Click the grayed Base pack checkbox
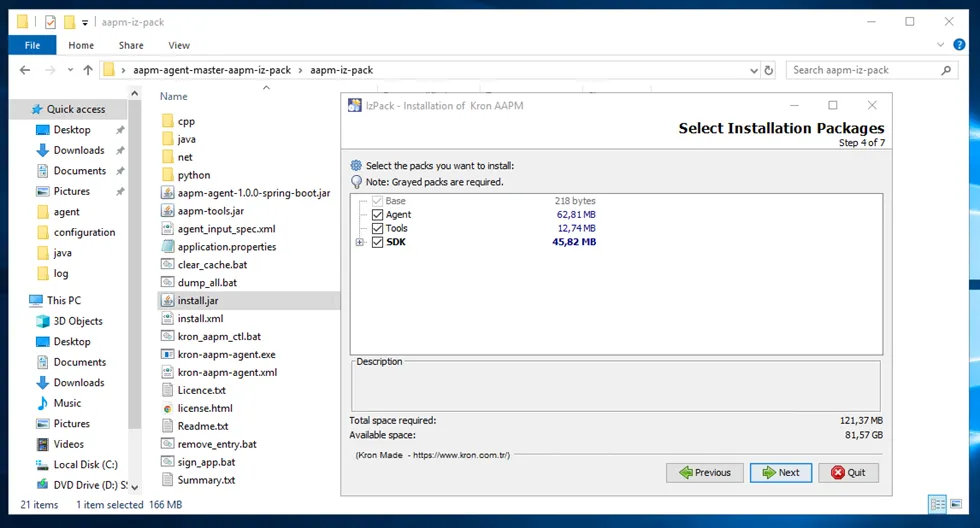Screen dimensions: 980x528 (377, 201)
